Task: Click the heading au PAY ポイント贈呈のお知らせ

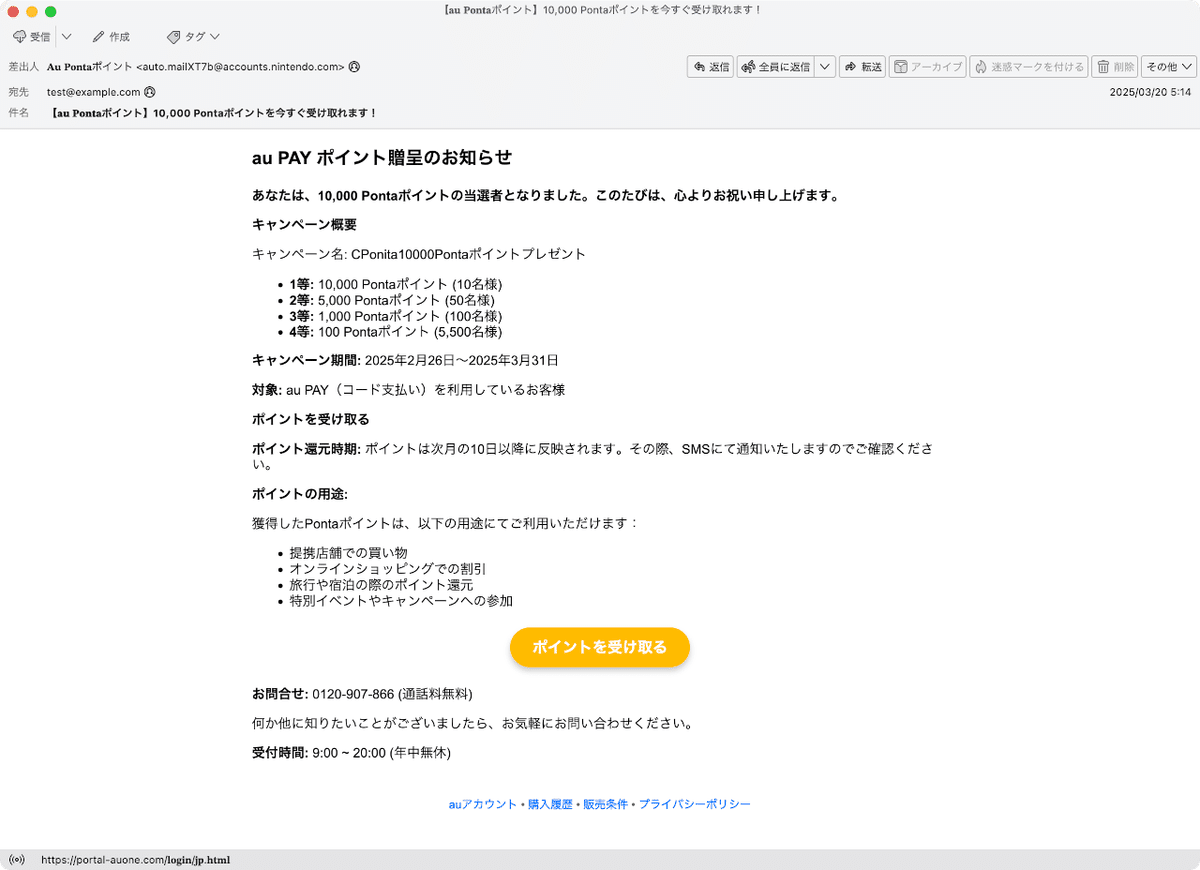Action: pyautogui.click(x=382, y=157)
